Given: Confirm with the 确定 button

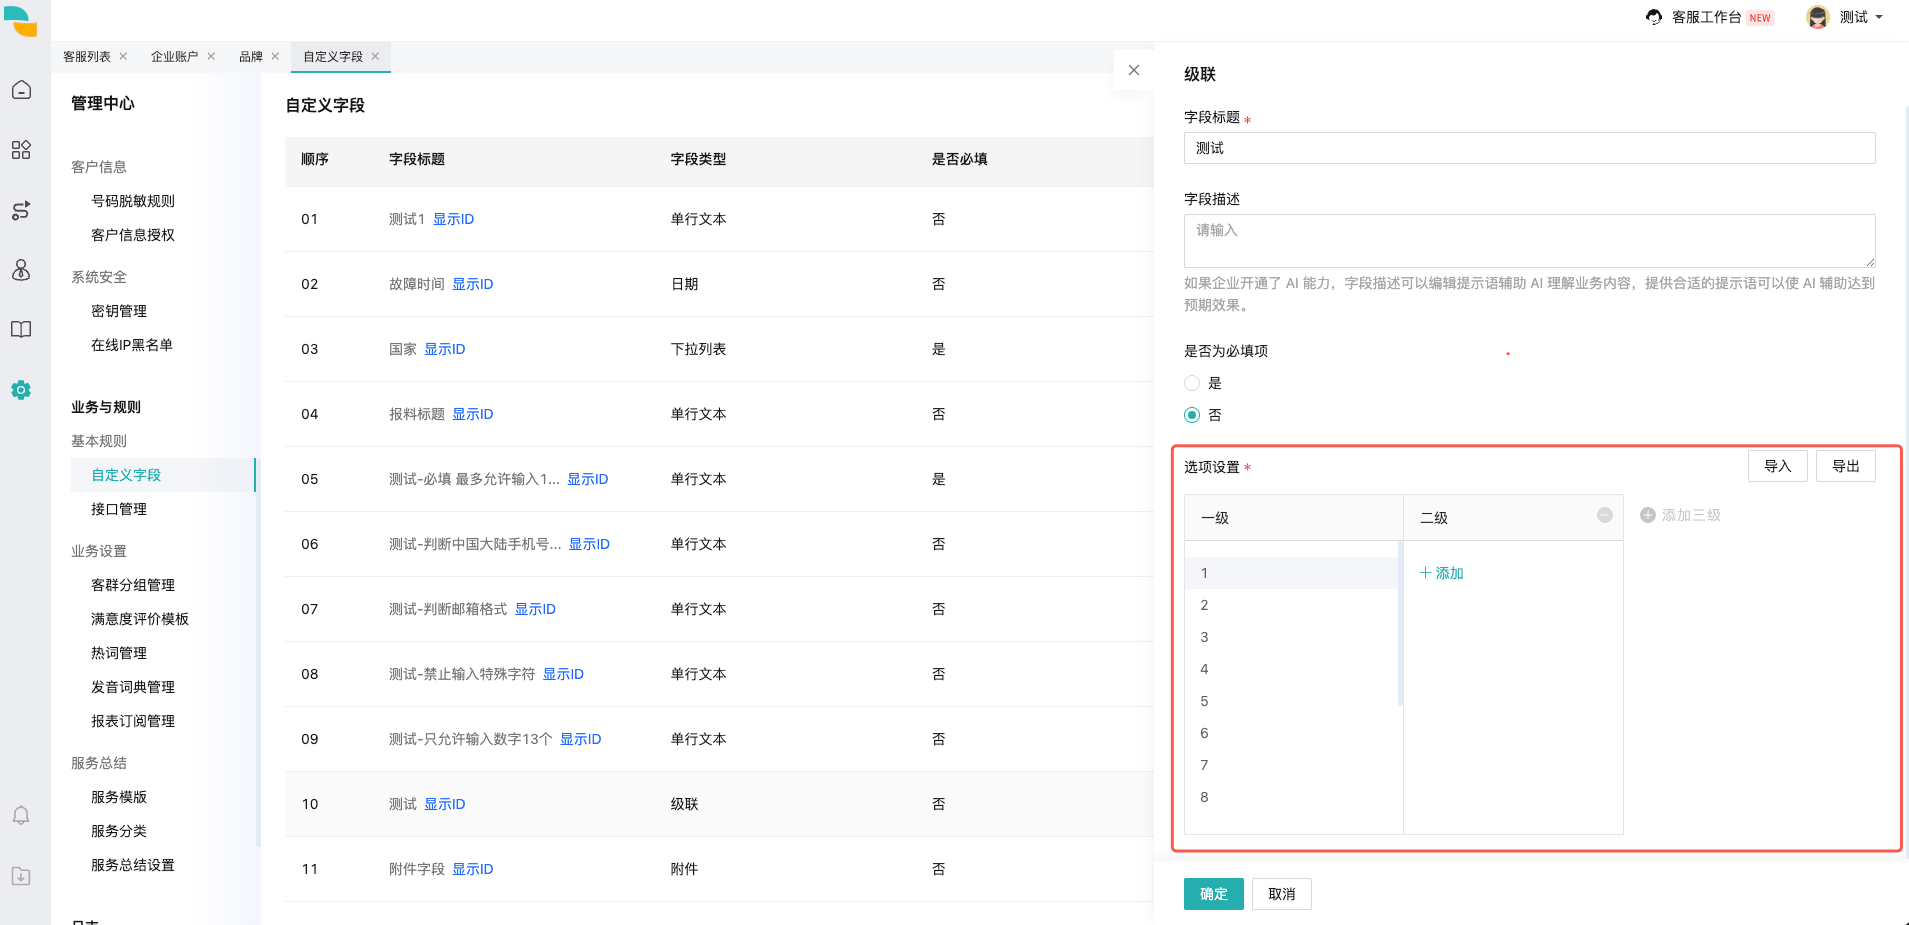Looking at the screenshot, I should [1214, 894].
